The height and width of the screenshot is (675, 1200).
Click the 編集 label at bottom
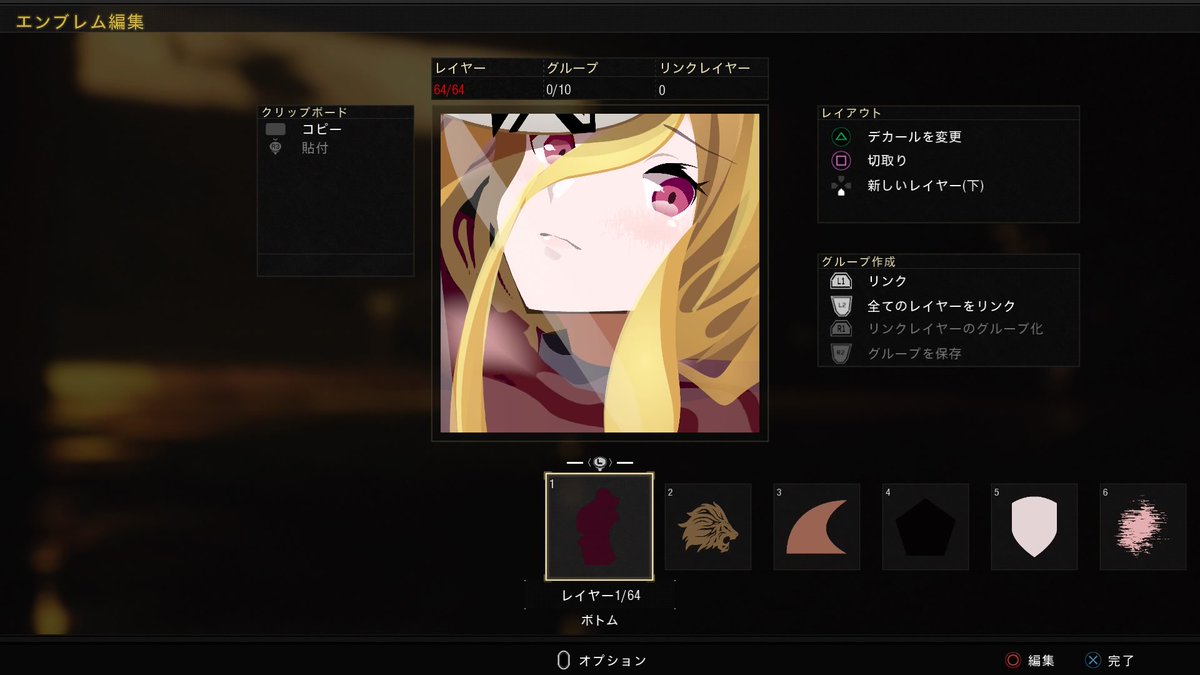(x=1042, y=661)
